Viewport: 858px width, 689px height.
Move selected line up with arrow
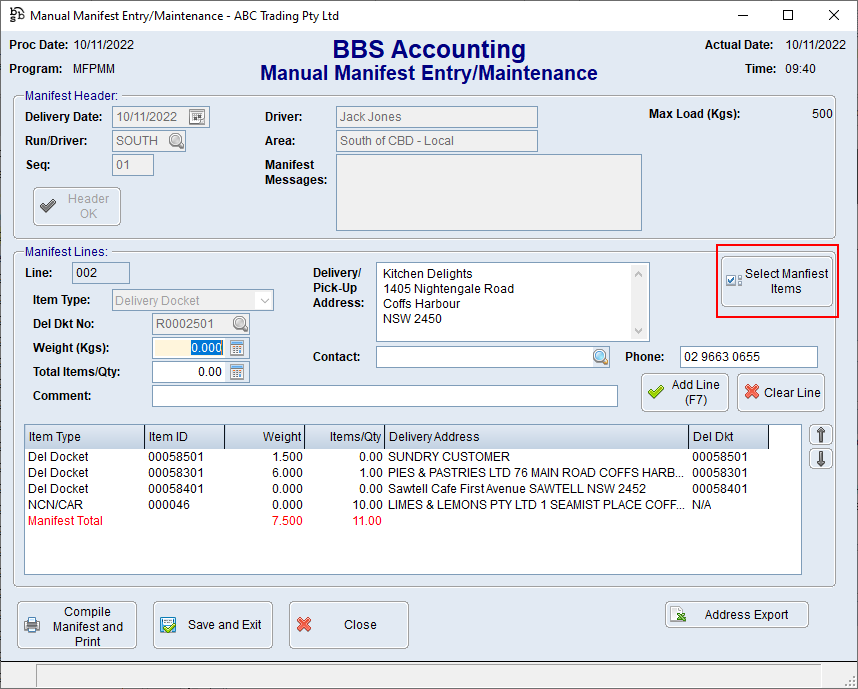click(820, 435)
